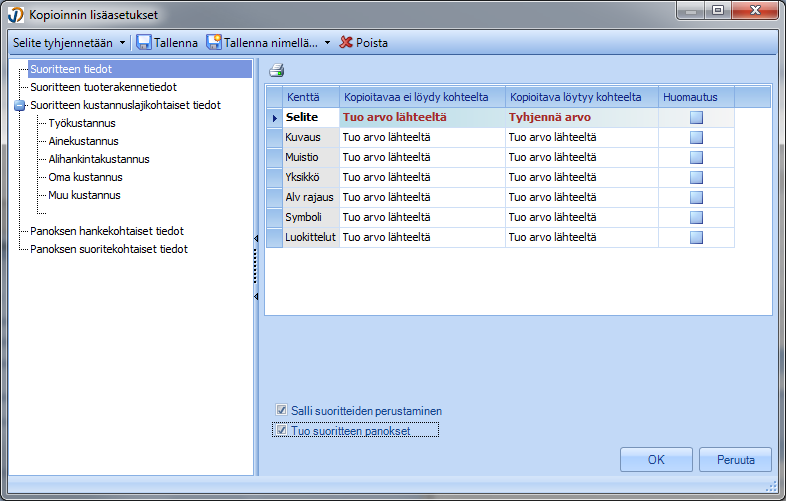Click the Kenttä column header

311,97
